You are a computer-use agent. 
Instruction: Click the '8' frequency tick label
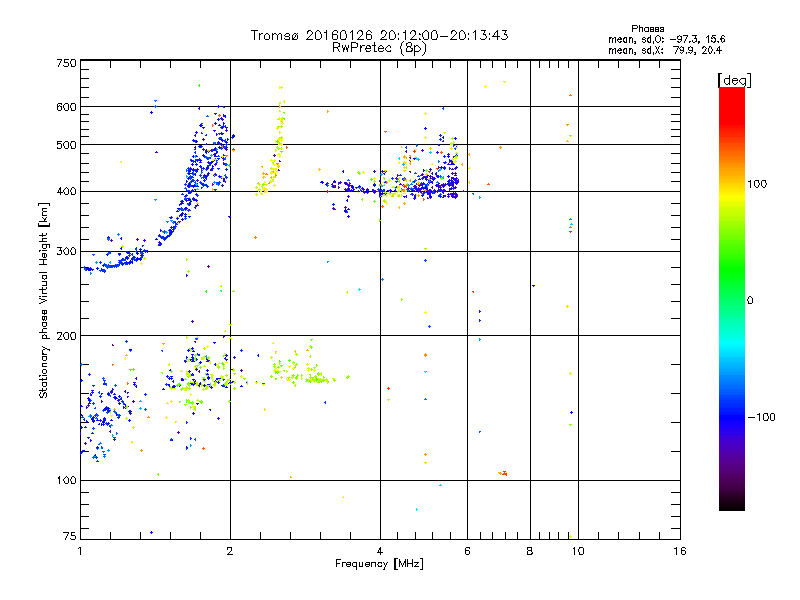tap(530, 551)
